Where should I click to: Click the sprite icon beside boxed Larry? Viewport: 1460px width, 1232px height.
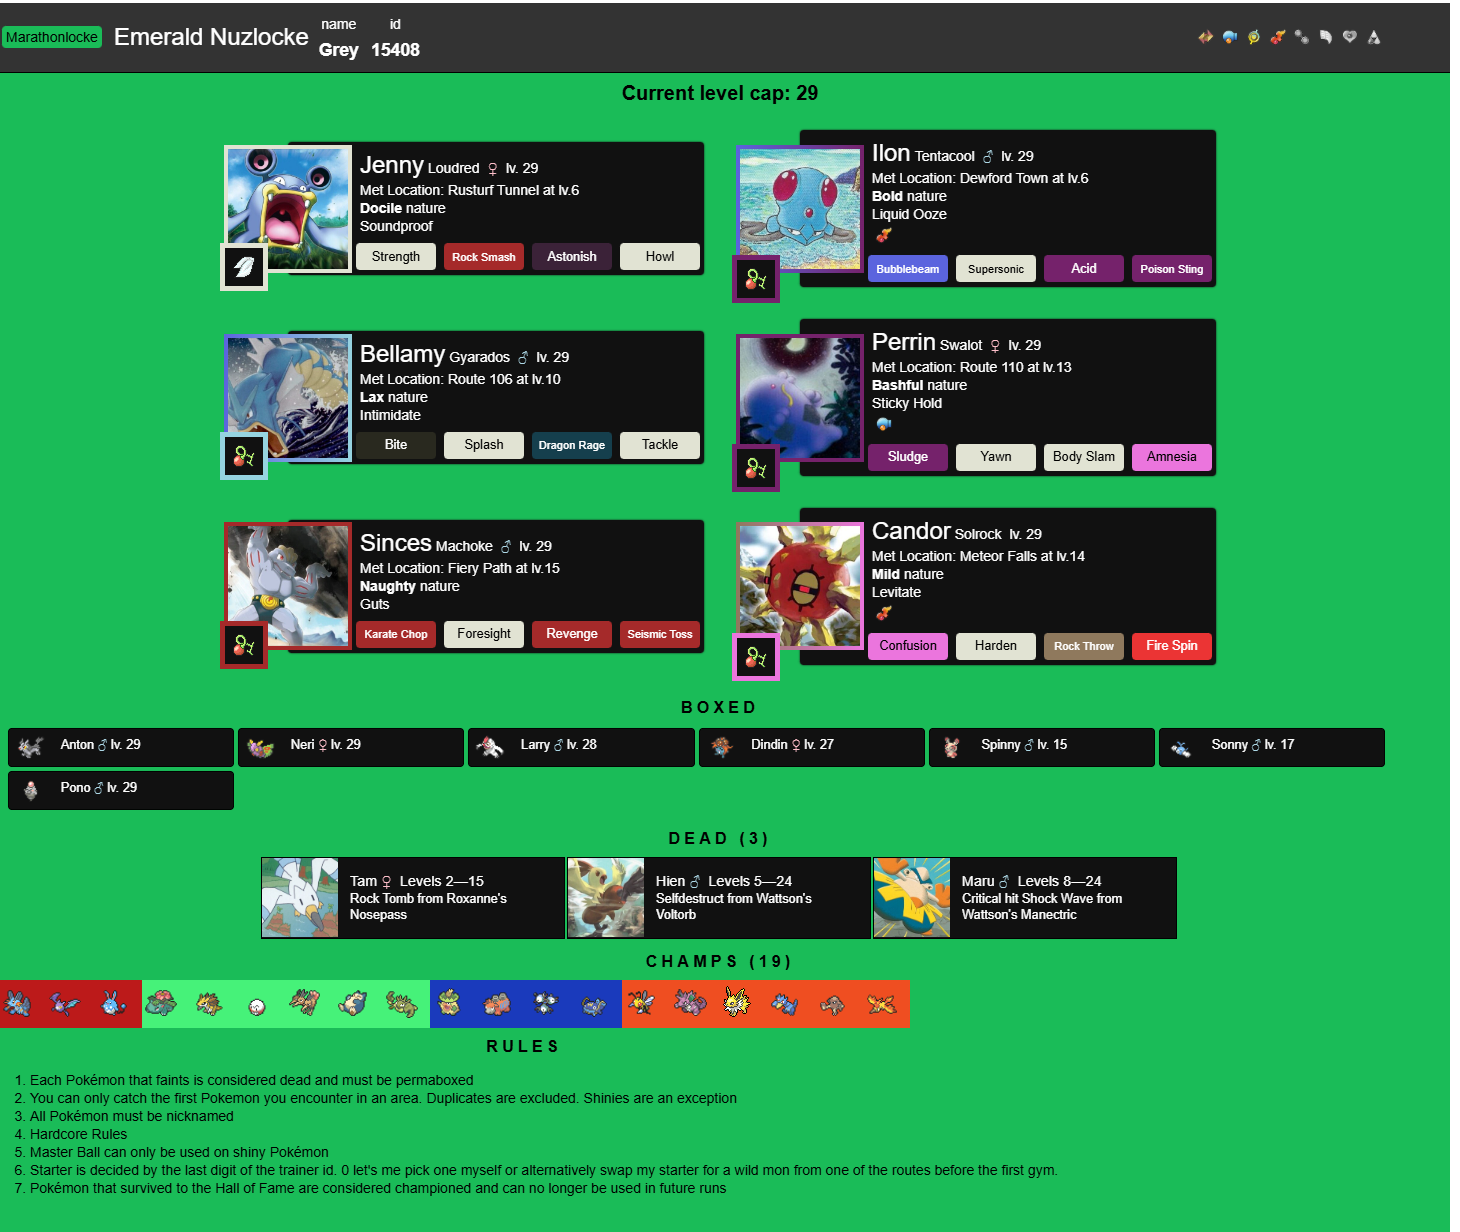pyautogui.click(x=491, y=747)
